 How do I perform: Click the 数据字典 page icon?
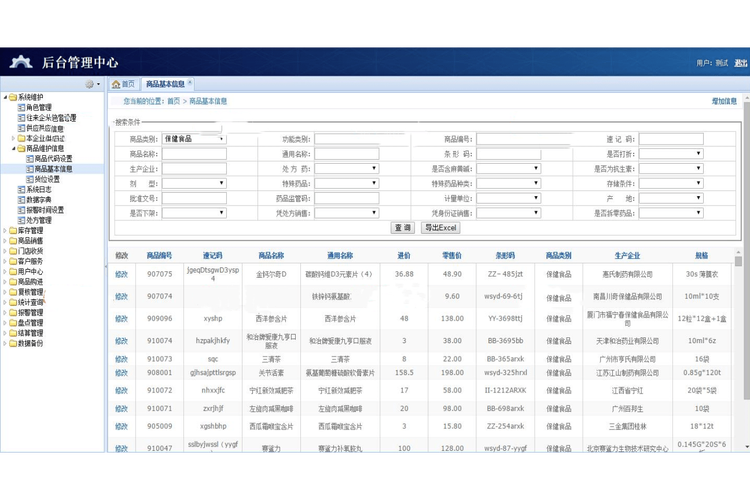(21, 200)
